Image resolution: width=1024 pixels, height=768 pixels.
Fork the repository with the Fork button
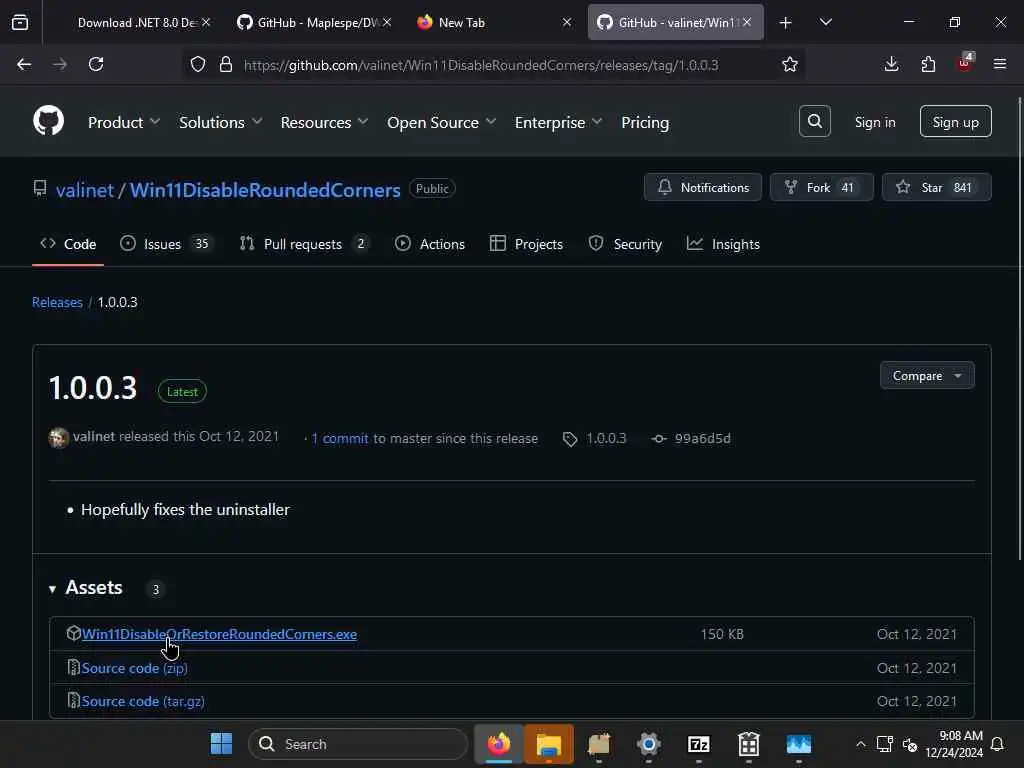coord(822,187)
